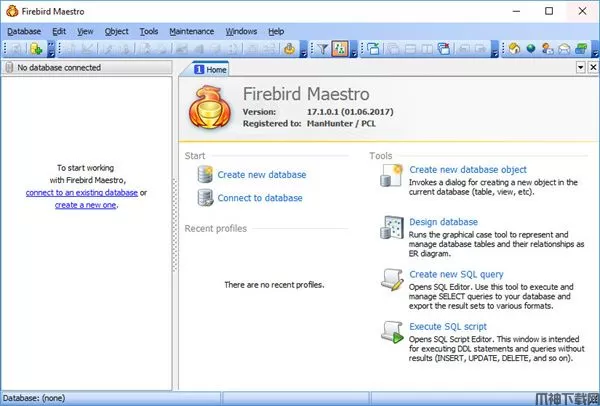Click the Firebird Maestro title bar app icon
The image size is (600, 406).
click(x=12, y=11)
